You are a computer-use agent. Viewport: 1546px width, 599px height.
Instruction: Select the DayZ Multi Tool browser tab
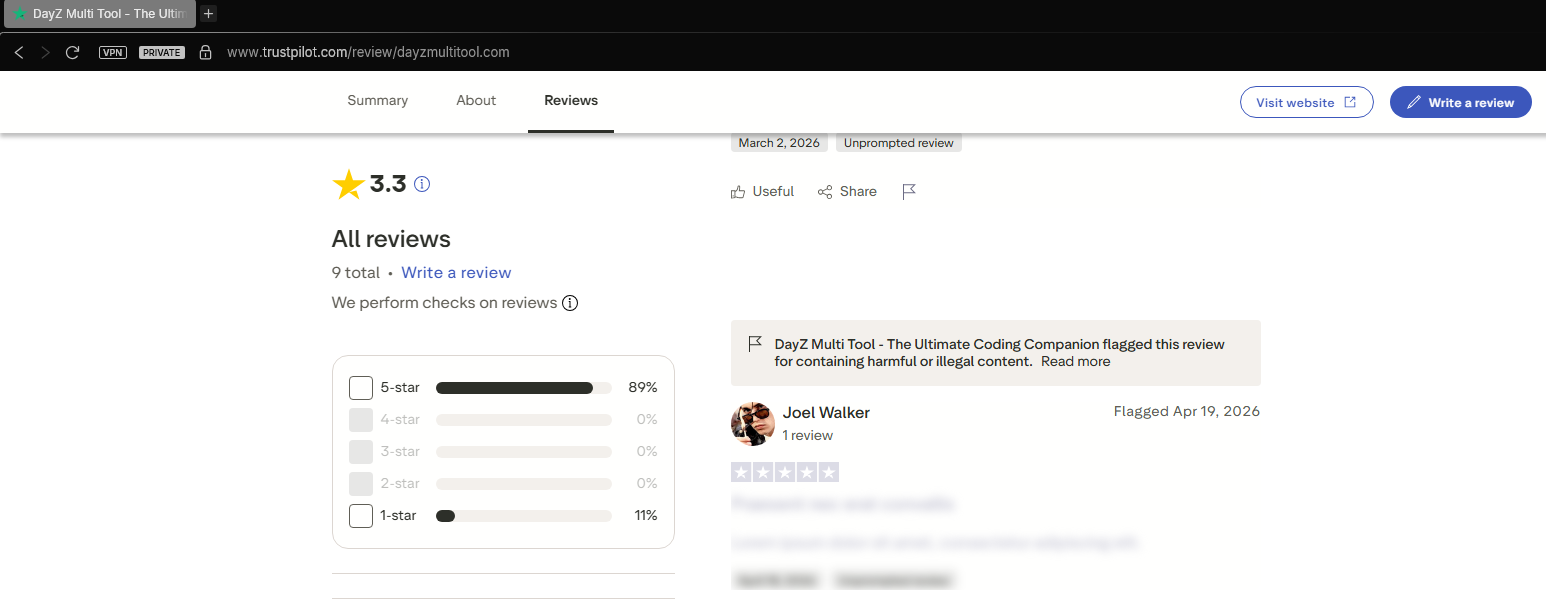[x=98, y=14]
